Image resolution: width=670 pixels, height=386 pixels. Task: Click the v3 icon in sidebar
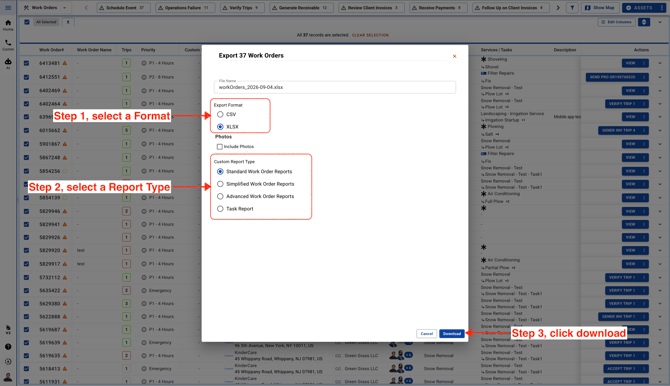(8, 330)
